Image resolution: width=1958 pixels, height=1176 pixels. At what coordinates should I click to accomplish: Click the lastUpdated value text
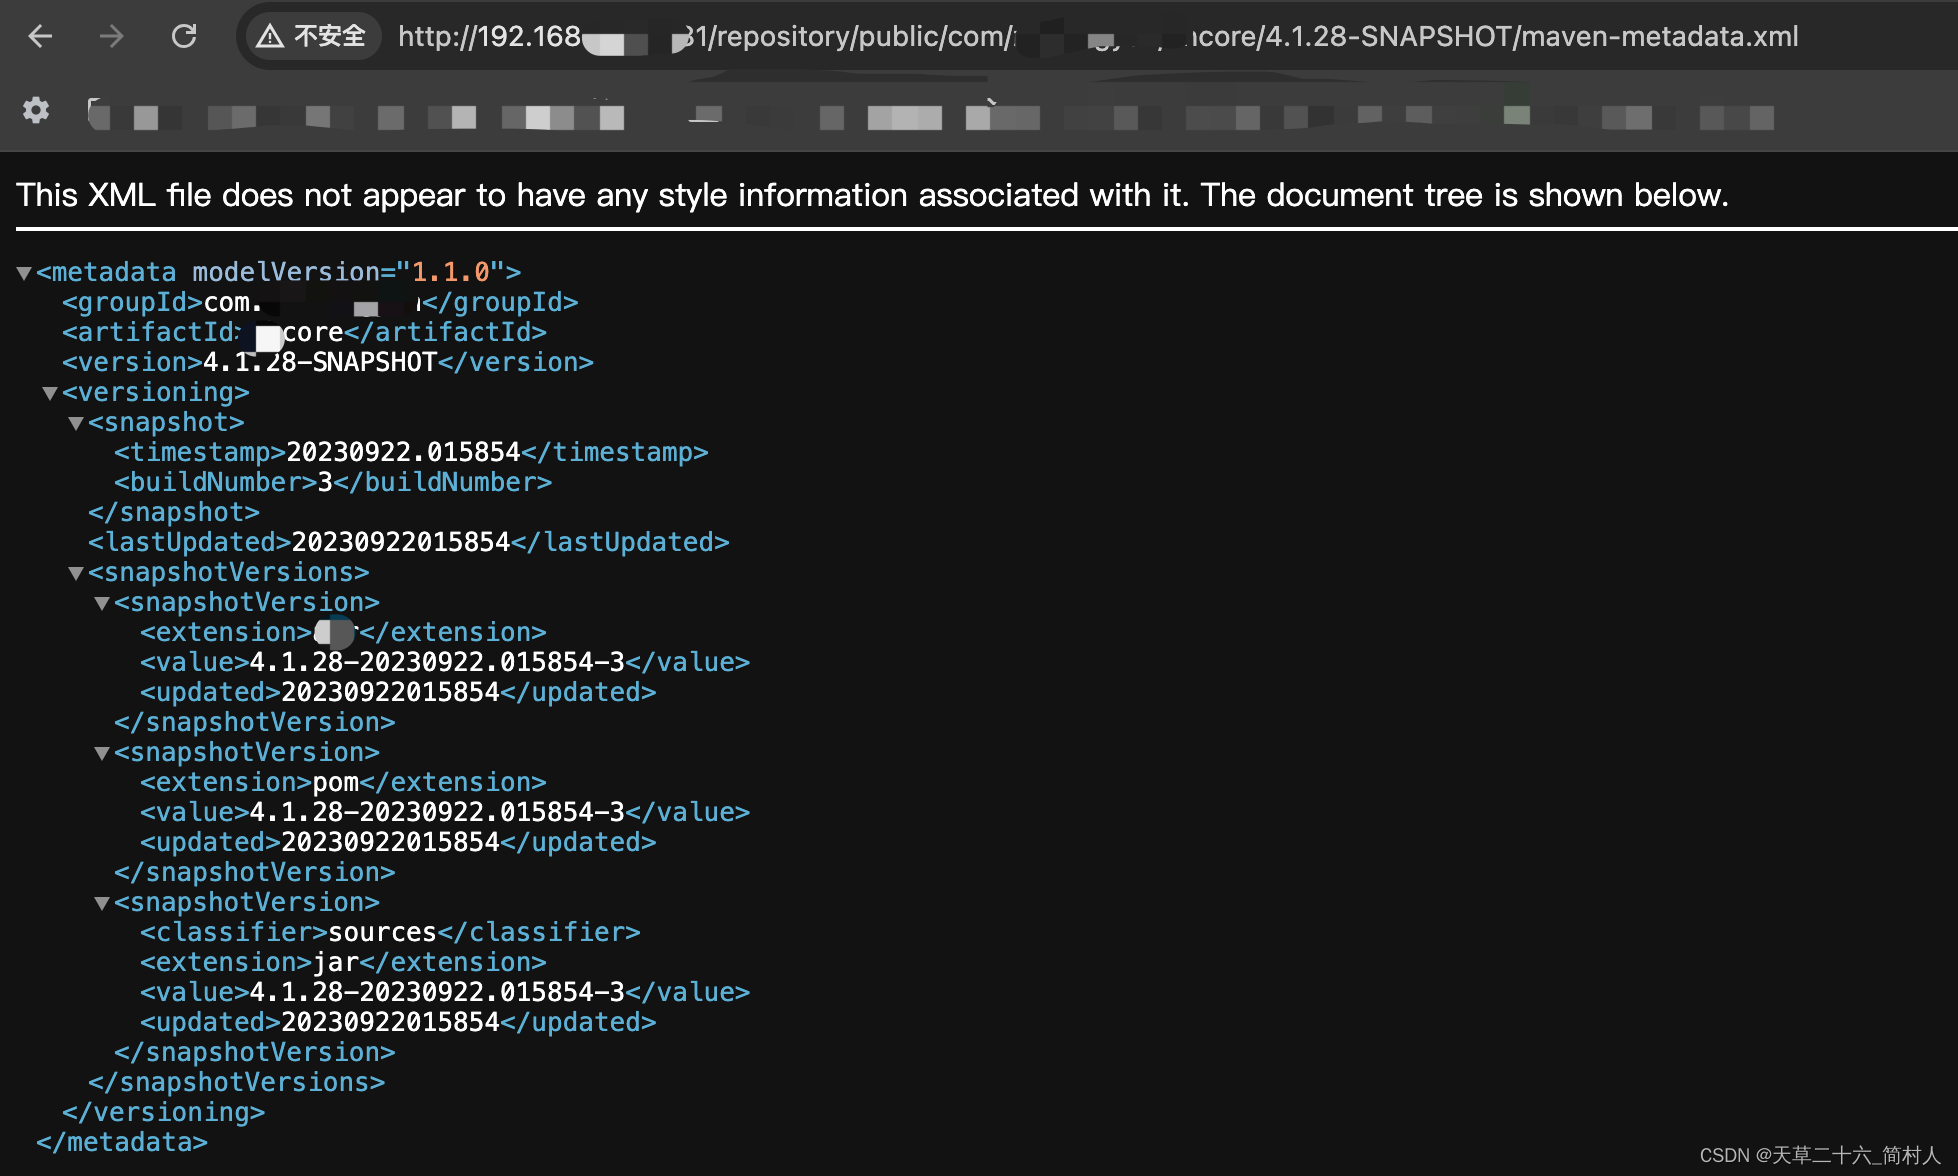[400, 542]
